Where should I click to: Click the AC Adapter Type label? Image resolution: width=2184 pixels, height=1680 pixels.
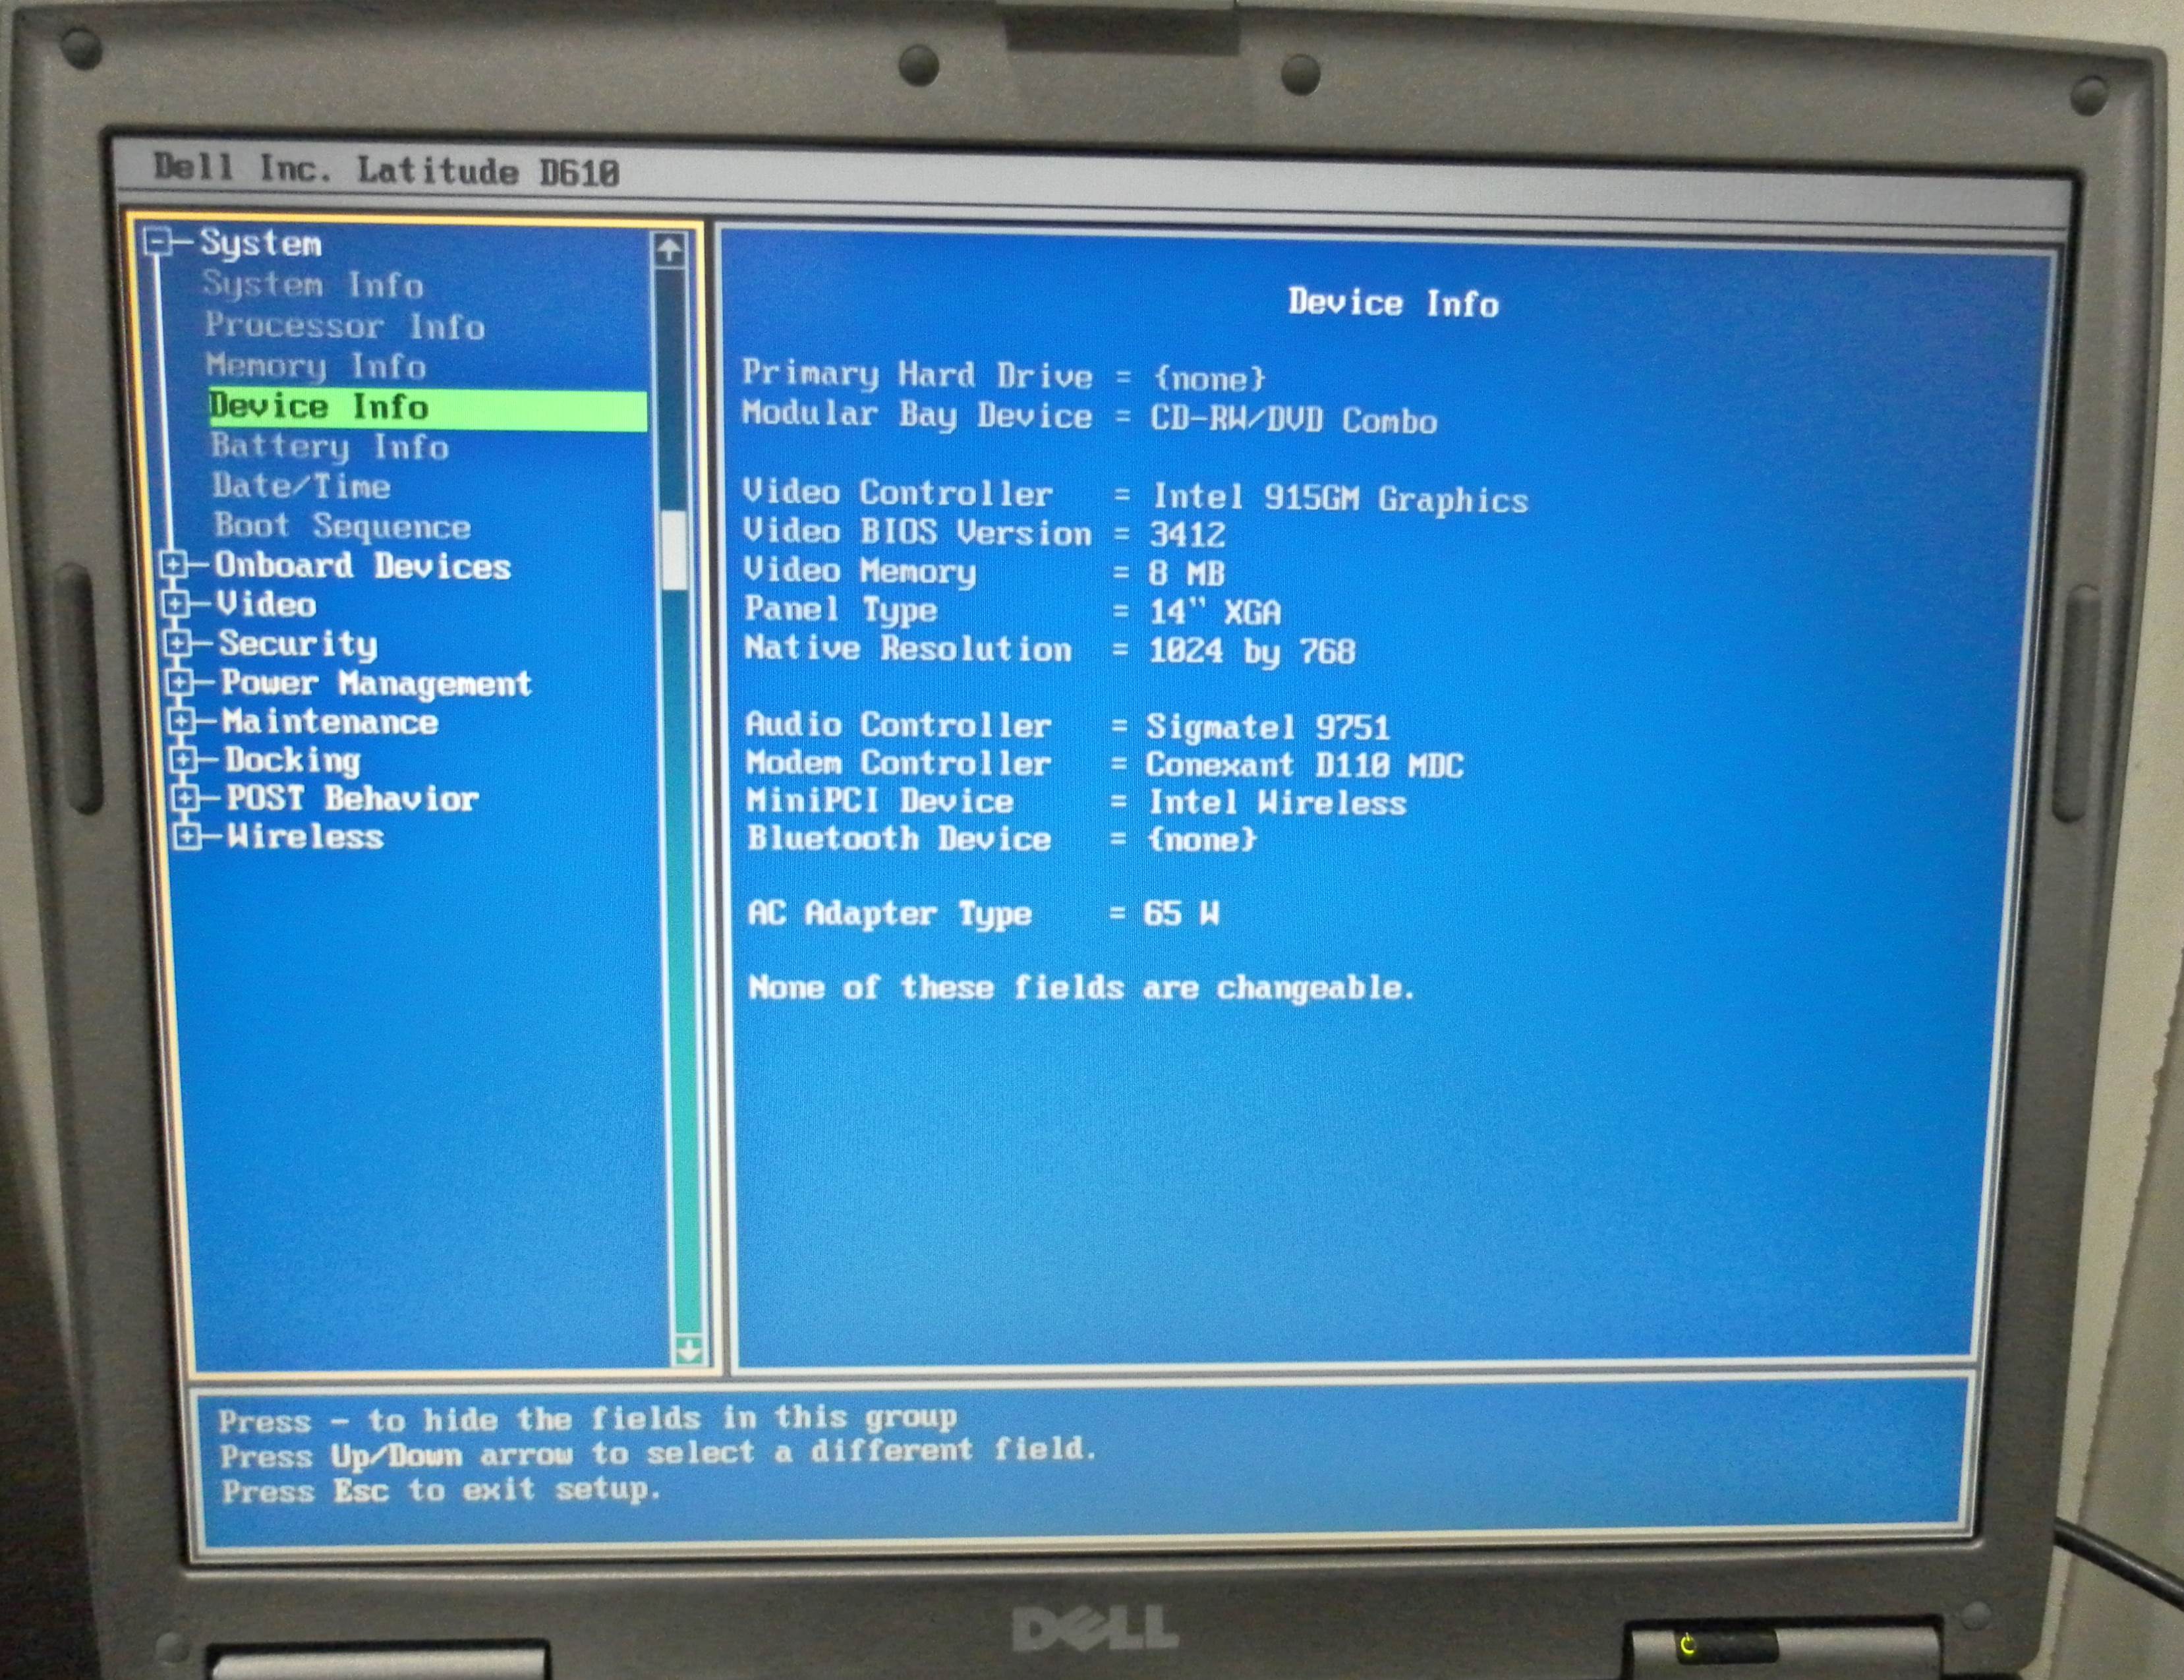tap(889, 914)
